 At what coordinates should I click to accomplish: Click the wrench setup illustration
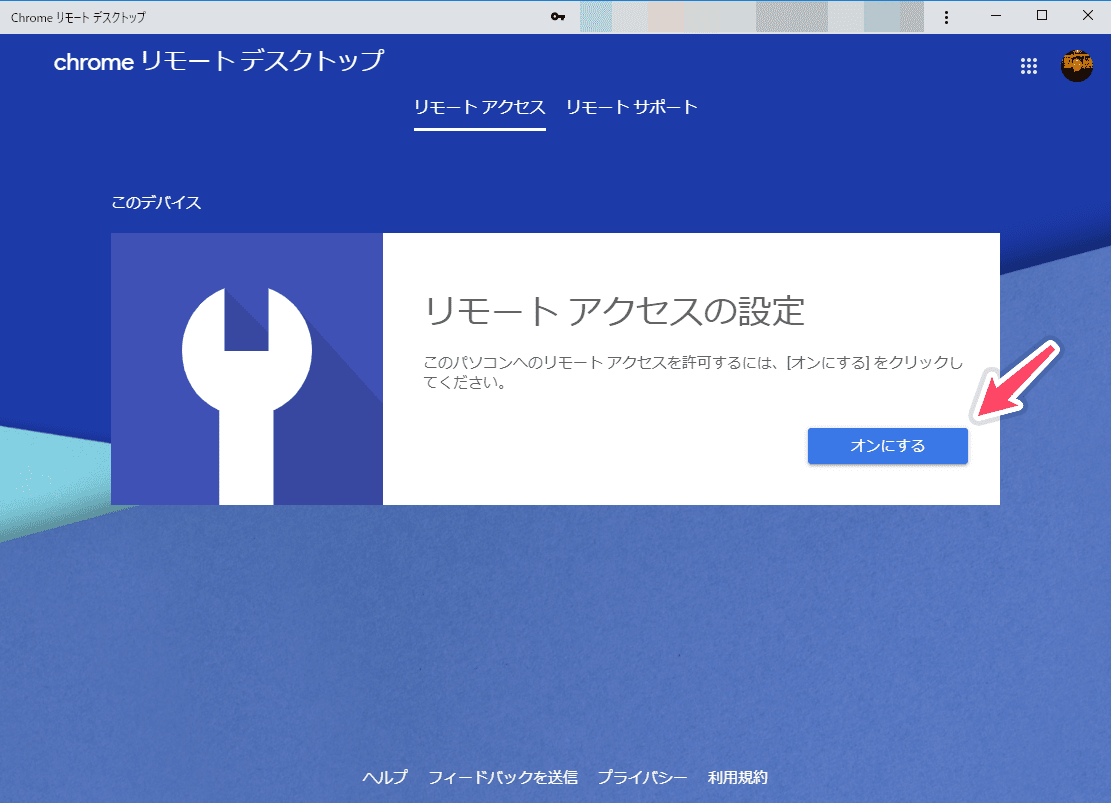[x=247, y=369]
